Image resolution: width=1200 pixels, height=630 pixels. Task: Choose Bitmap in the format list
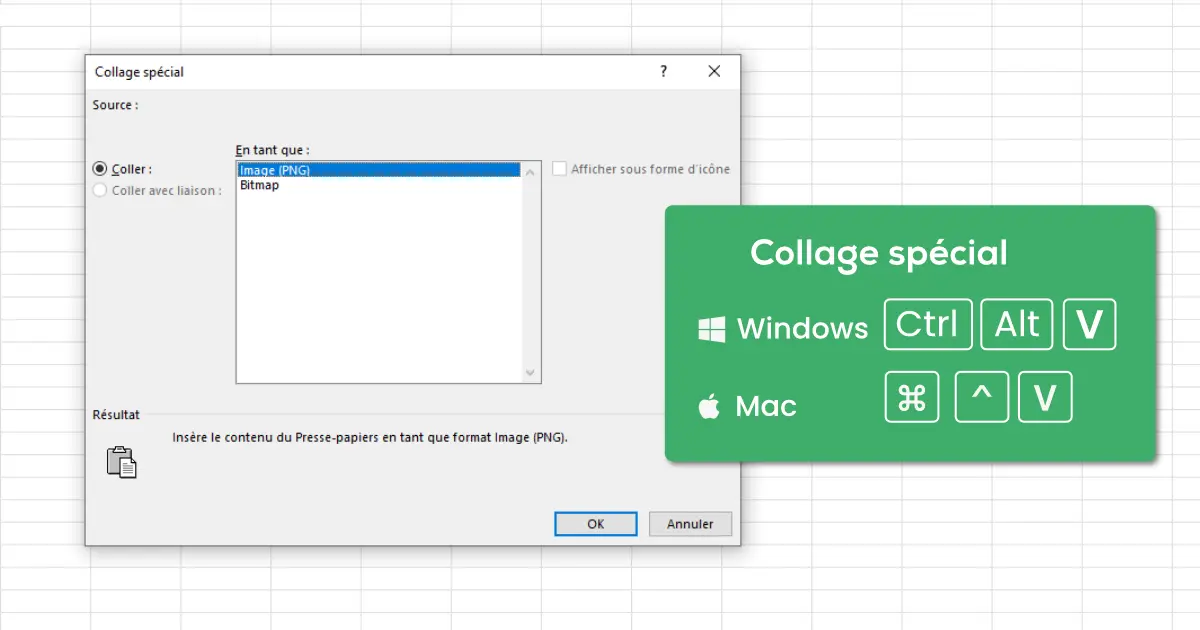(379, 185)
